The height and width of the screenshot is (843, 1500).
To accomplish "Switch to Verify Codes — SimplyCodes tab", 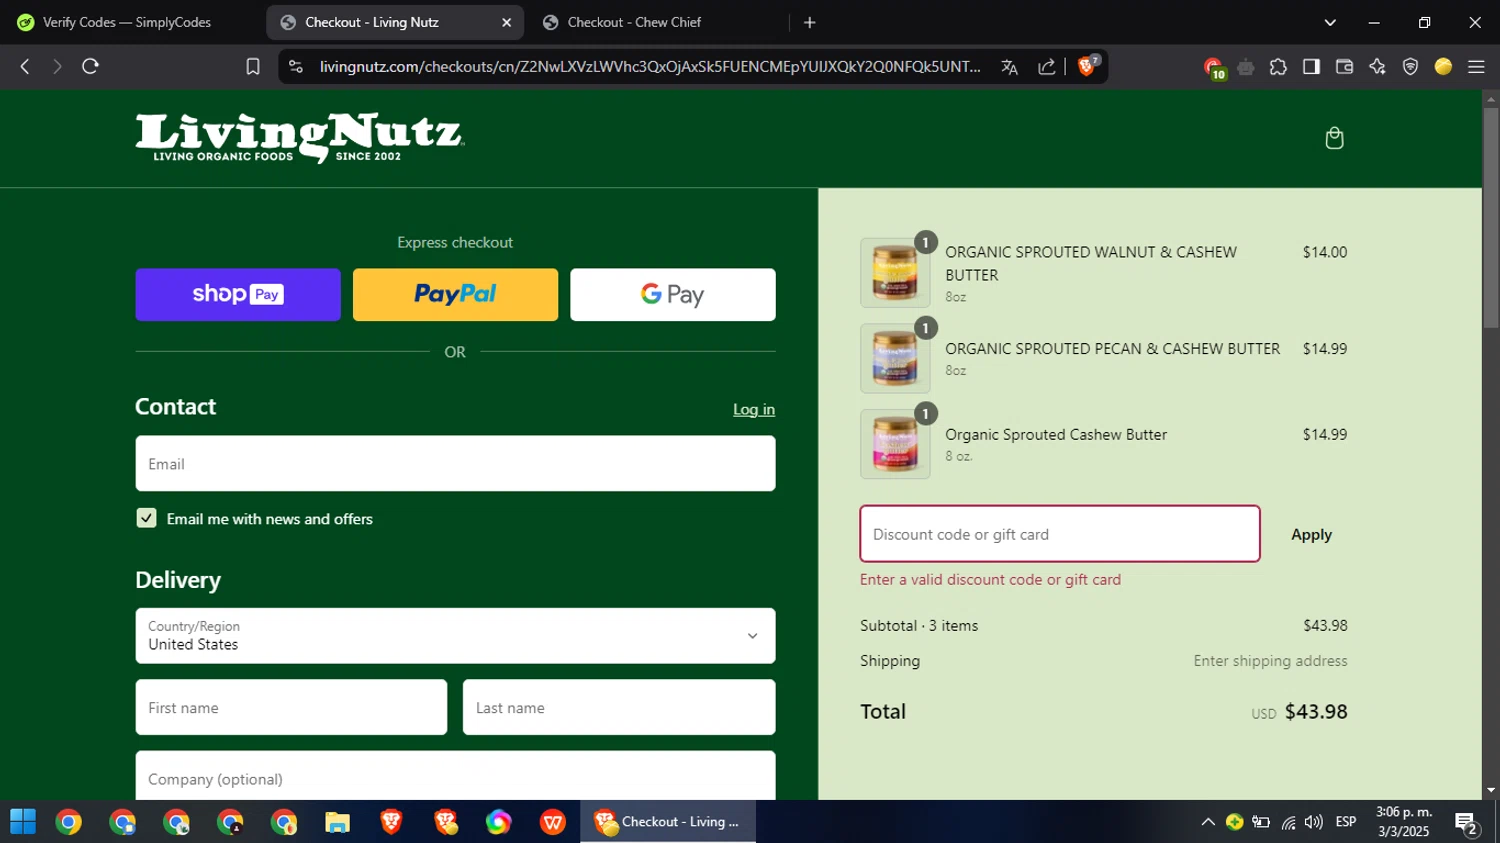I will pyautogui.click(x=128, y=22).
